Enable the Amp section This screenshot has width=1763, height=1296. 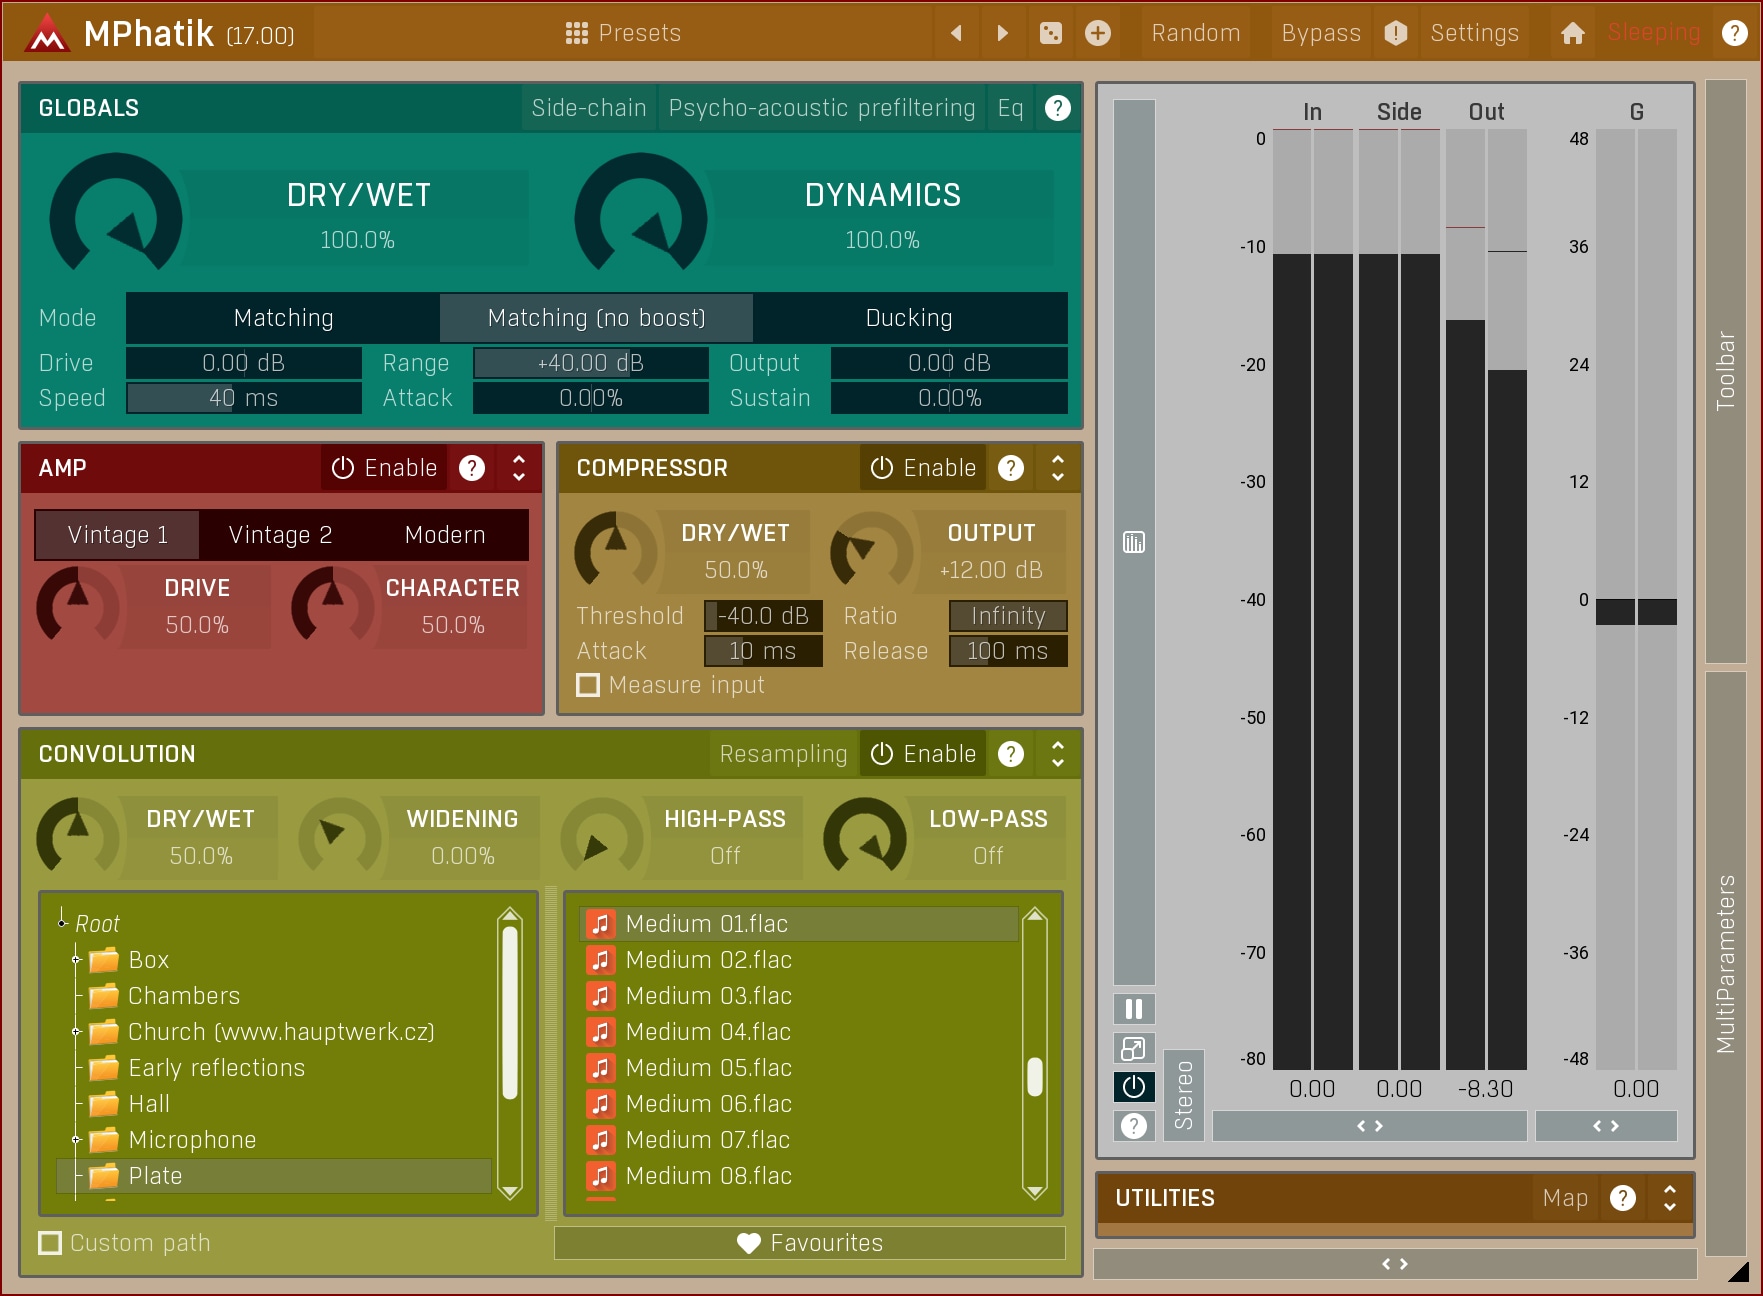[385, 468]
